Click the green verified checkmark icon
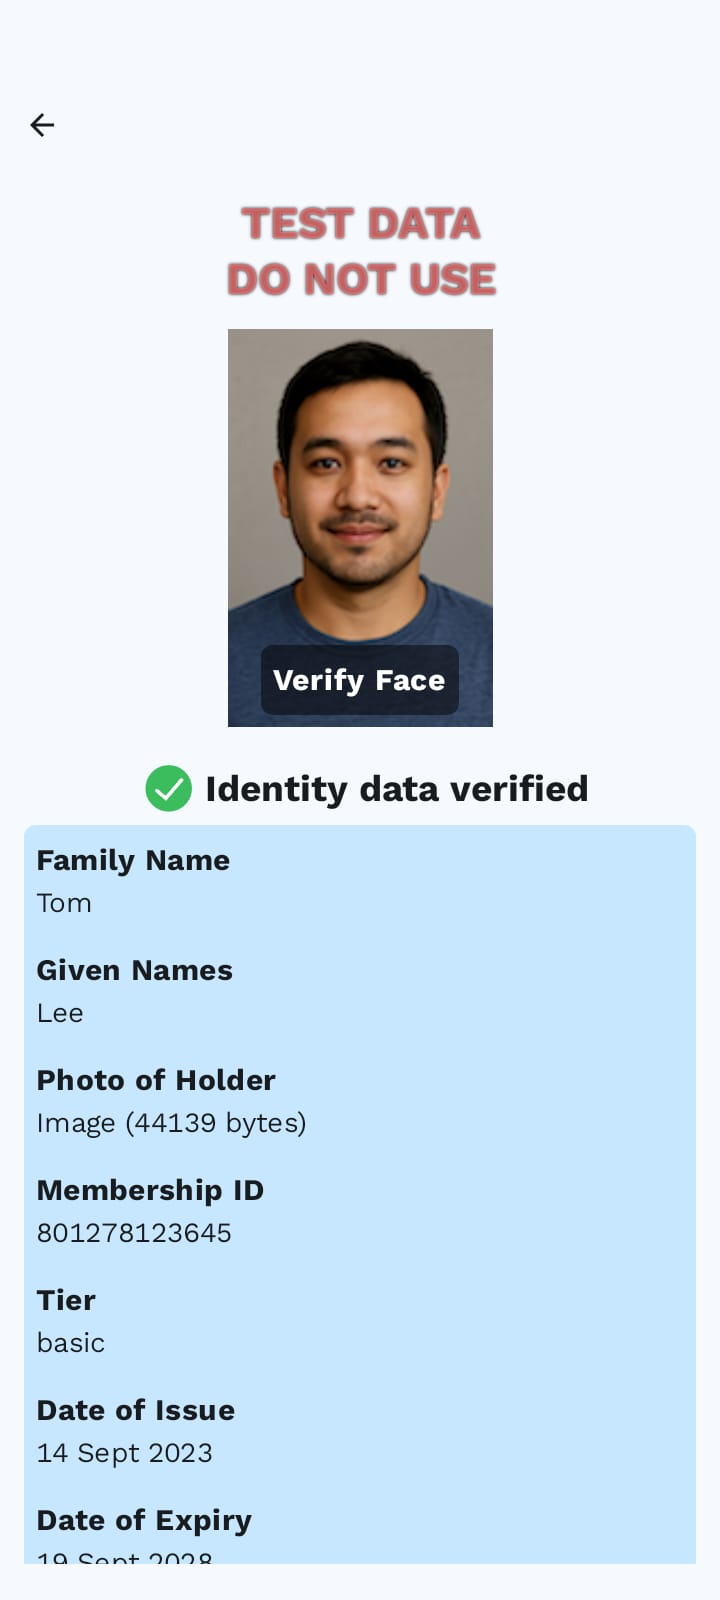The image size is (720, 1600). point(169,788)
